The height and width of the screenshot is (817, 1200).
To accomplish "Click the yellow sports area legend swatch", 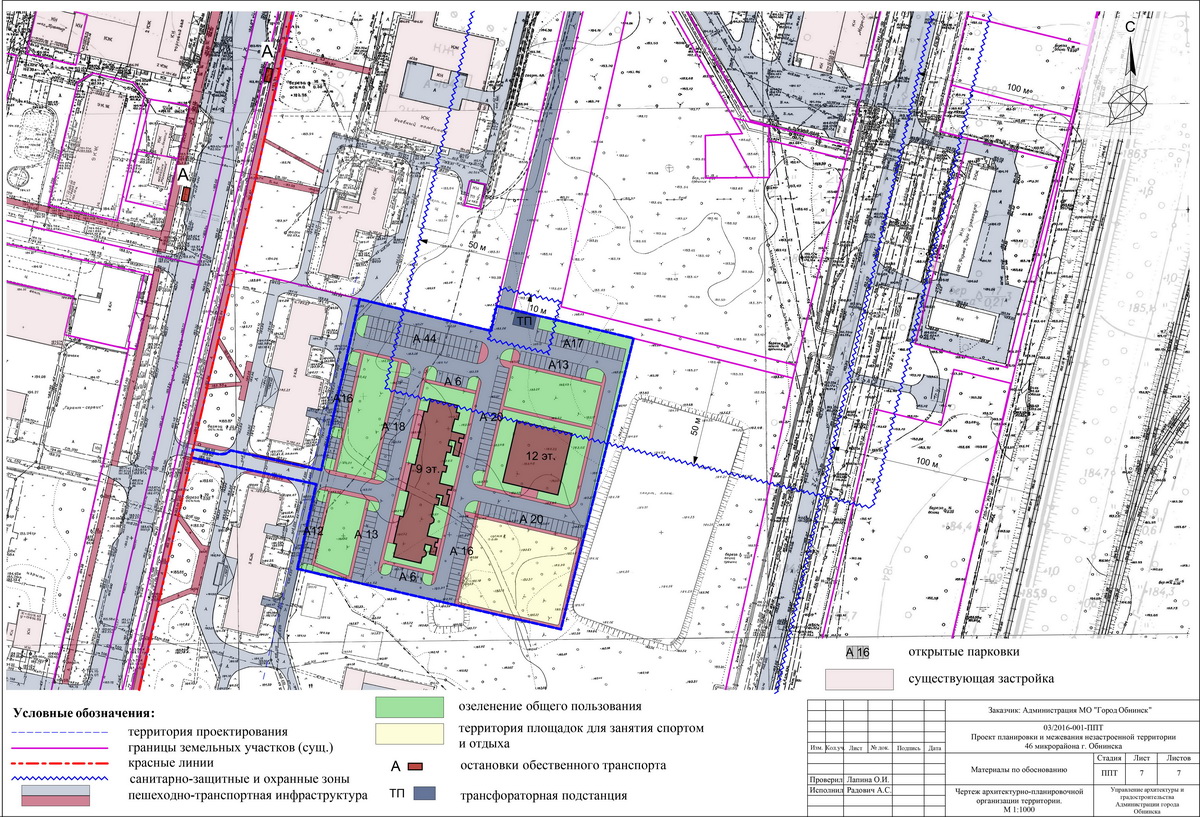I will 408,733.
